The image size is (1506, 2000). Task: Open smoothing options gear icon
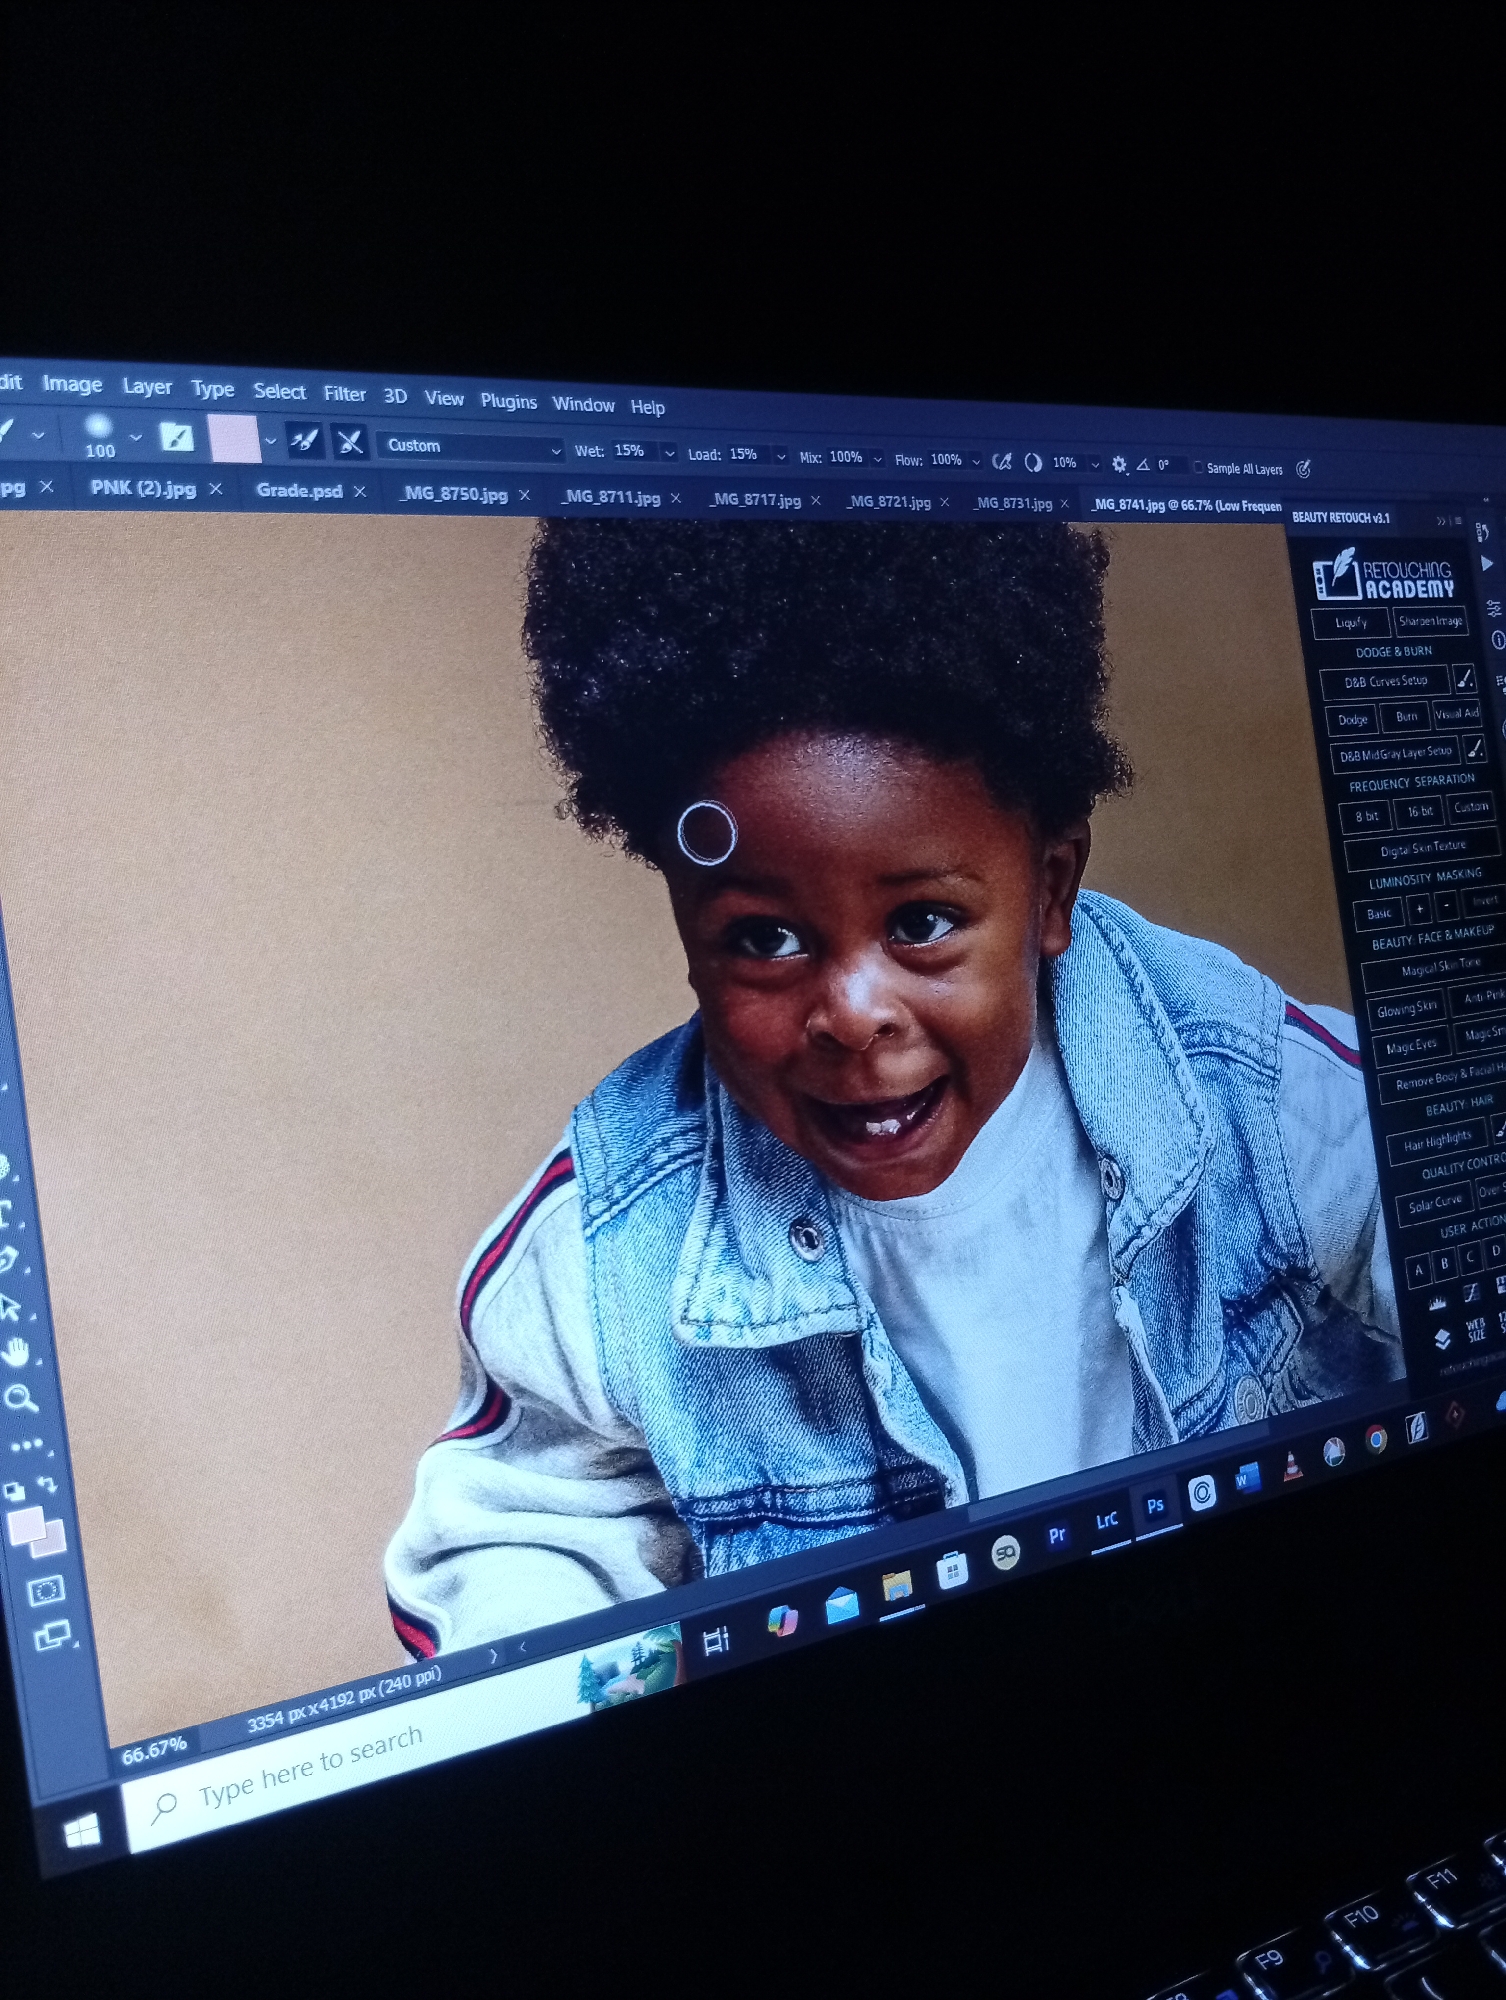(x=1119, y=464)
